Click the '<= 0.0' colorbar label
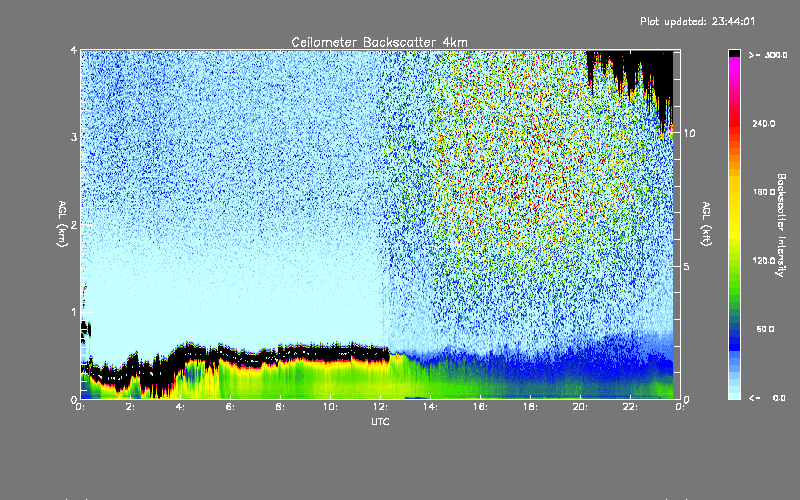Screen dimensions: 800x500 [x=768, y=397]
